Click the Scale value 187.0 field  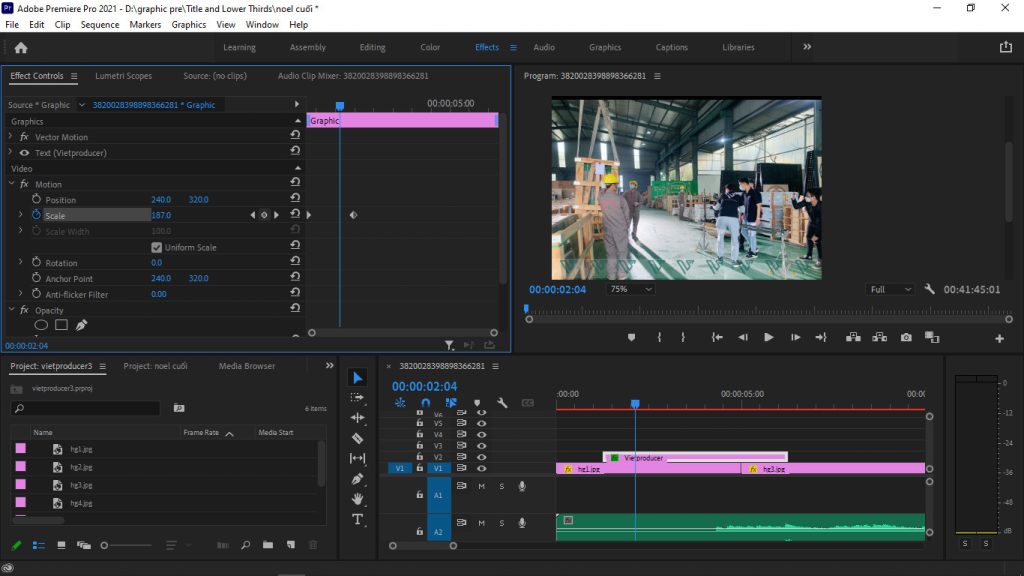tap(161, 215)
